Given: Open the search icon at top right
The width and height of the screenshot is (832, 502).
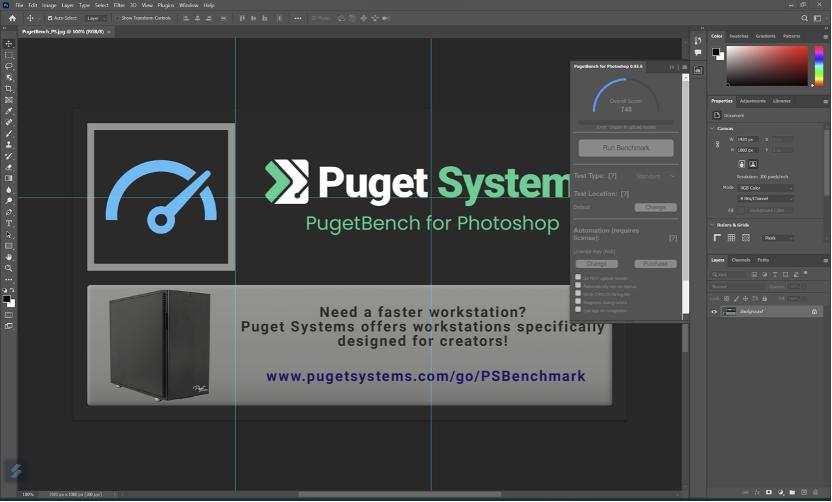Looking at the screenshot, I should click(x=804, y=18).
